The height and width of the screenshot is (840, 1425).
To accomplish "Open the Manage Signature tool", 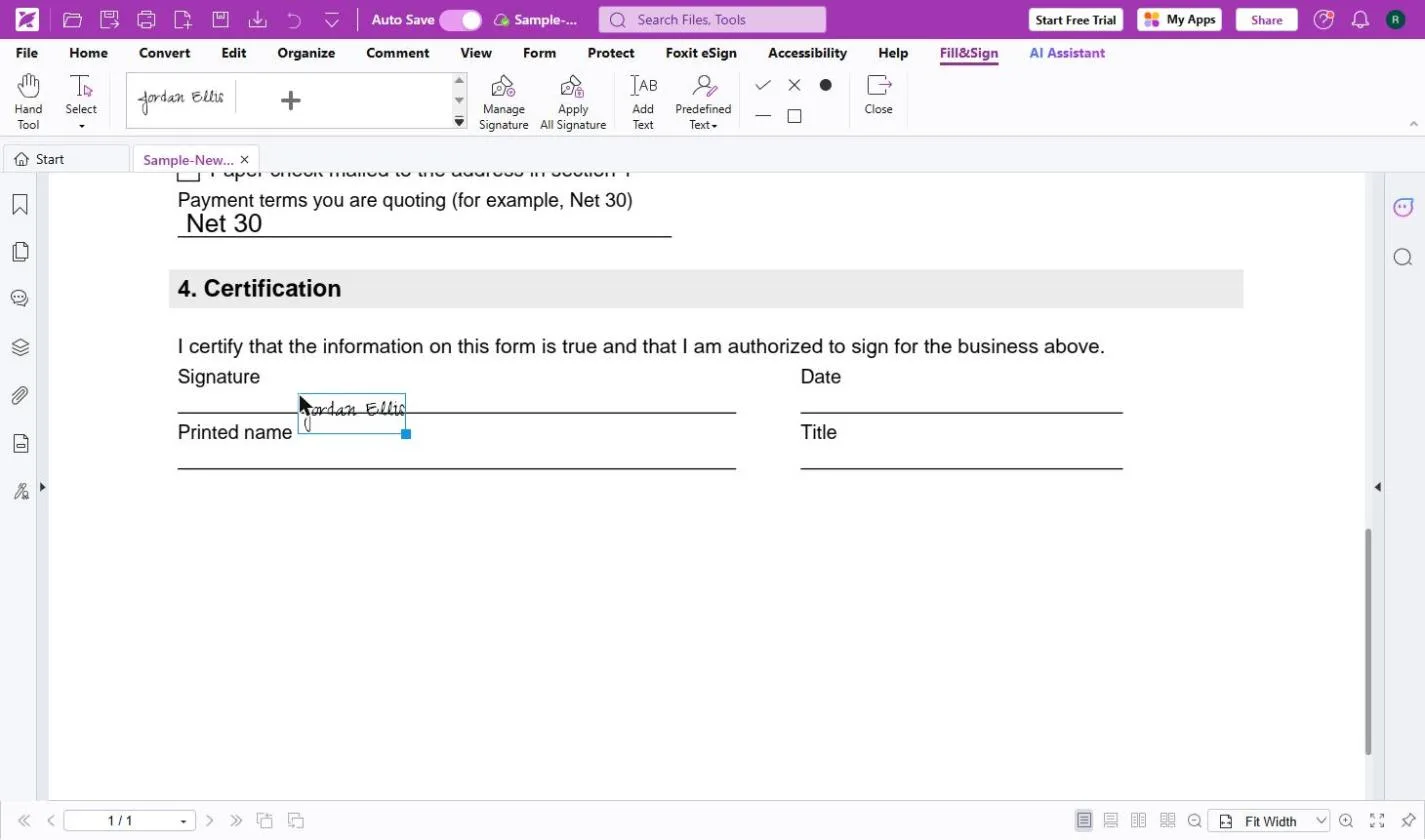I will (x=503, y=101).
